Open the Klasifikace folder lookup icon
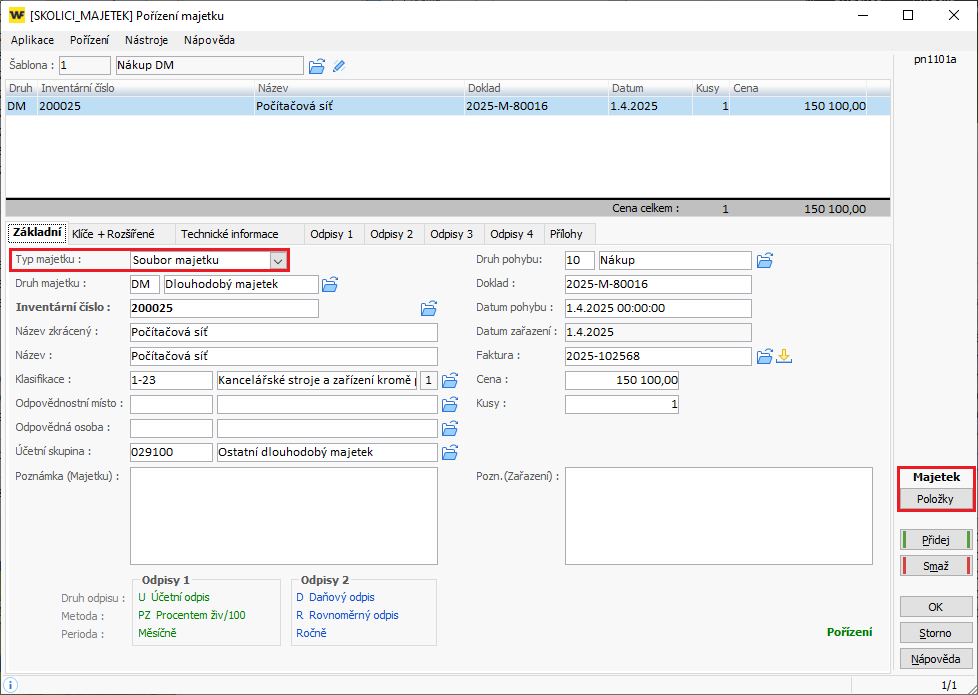 (450, 380)
